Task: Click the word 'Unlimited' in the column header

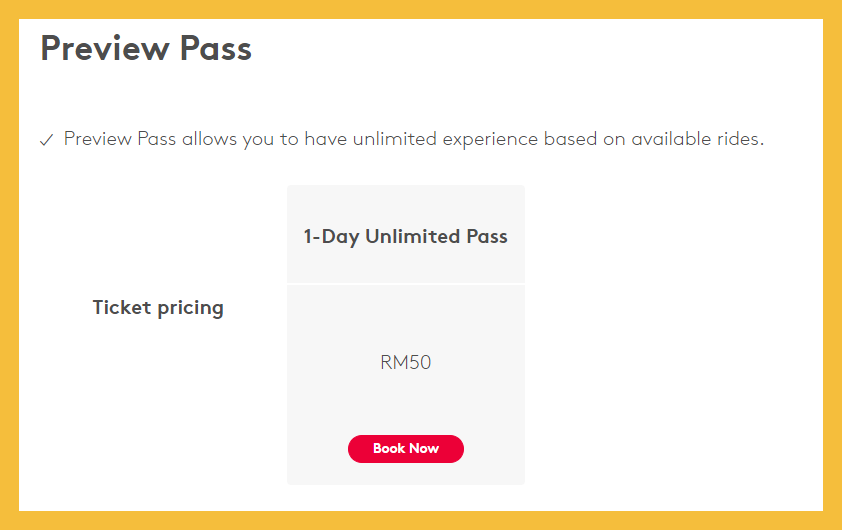Action: [x=410, y=237]
